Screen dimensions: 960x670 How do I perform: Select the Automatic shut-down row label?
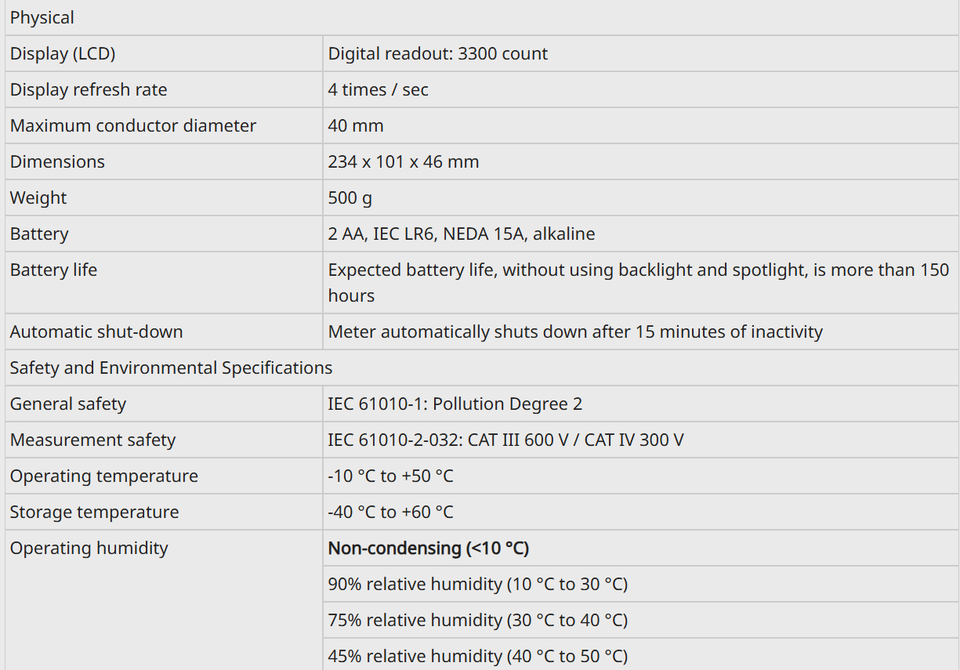(x=96, y=332)
